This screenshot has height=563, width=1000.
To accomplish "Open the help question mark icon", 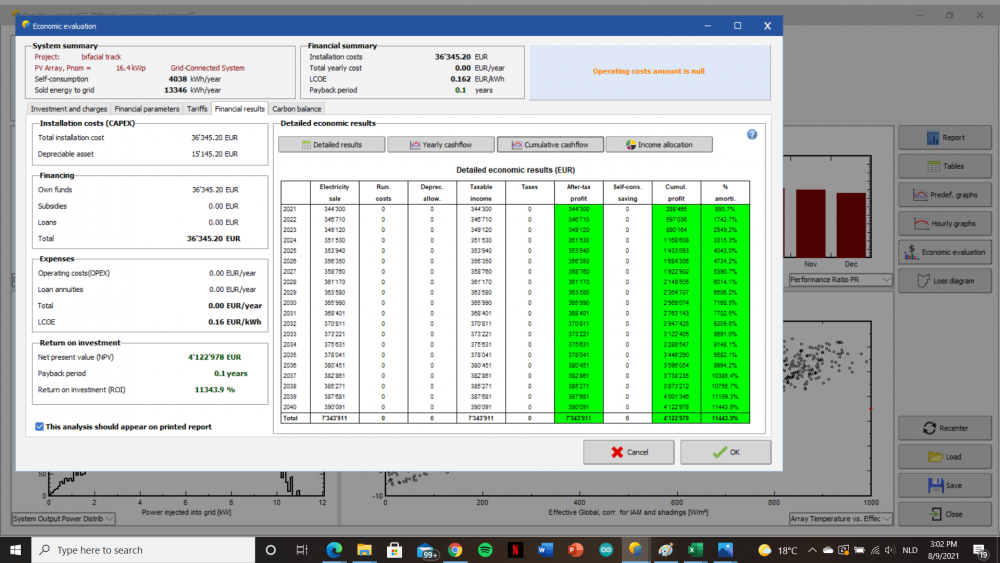I will 751,134.
